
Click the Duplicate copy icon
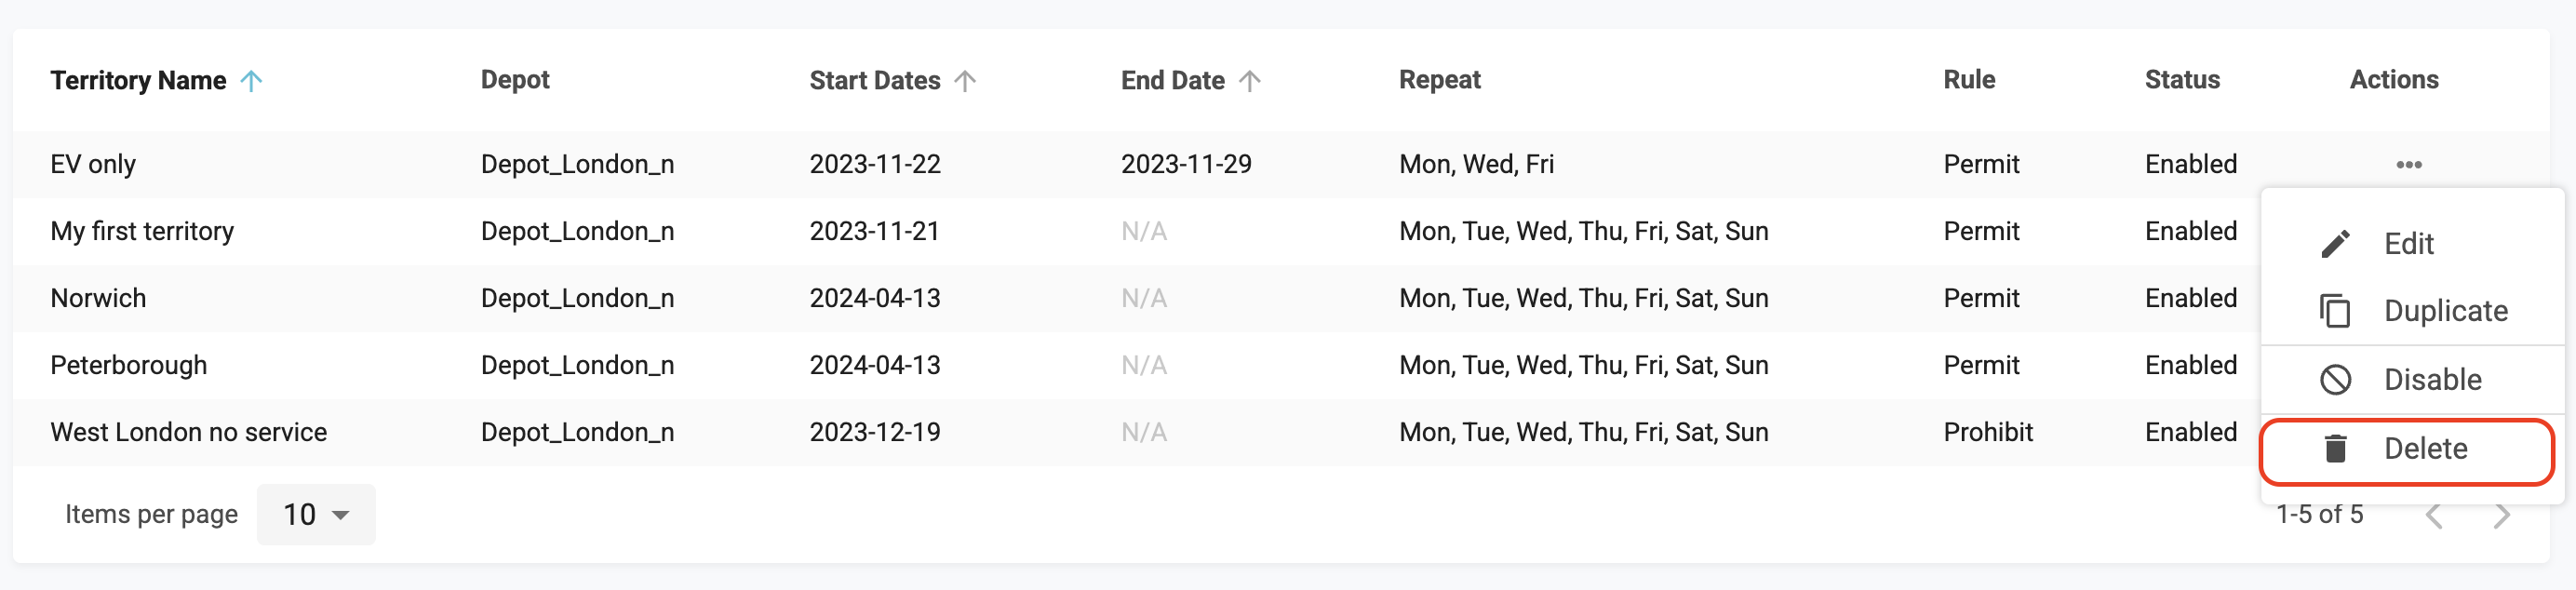tap(2335, 311)
